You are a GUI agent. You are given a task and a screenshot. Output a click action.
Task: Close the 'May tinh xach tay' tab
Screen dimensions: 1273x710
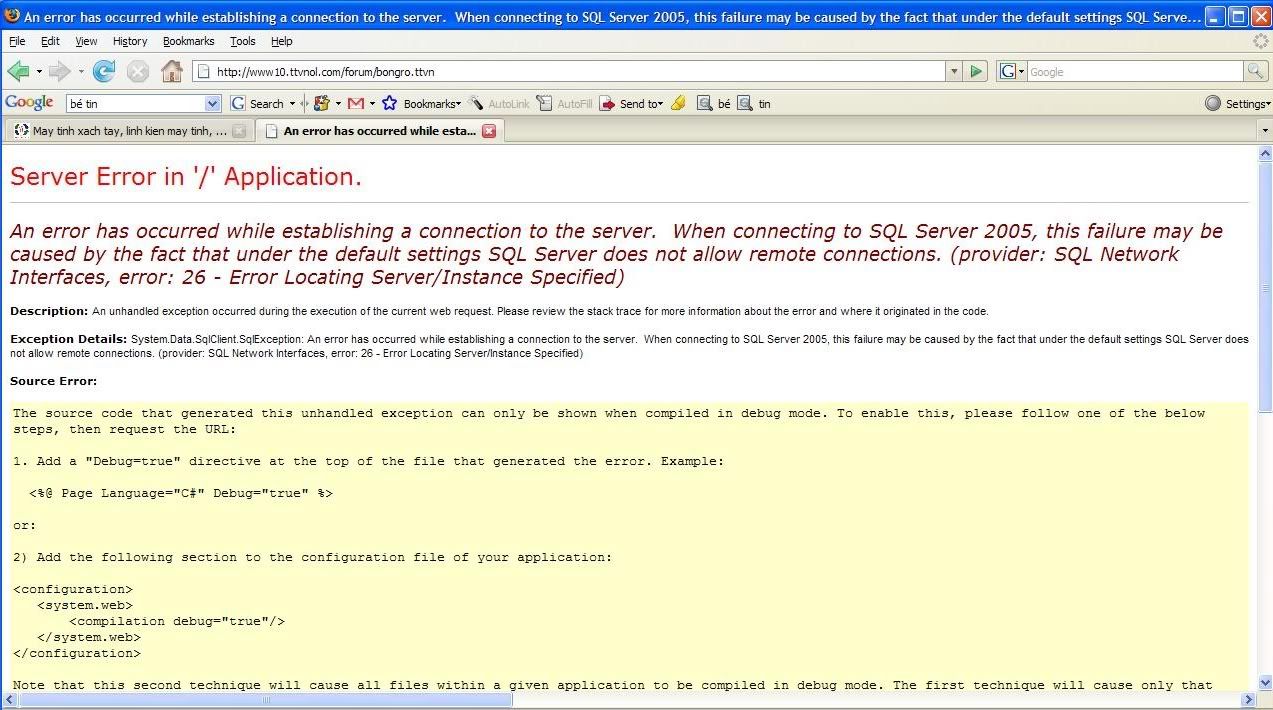pyautogui.click(x=239, y=131)
